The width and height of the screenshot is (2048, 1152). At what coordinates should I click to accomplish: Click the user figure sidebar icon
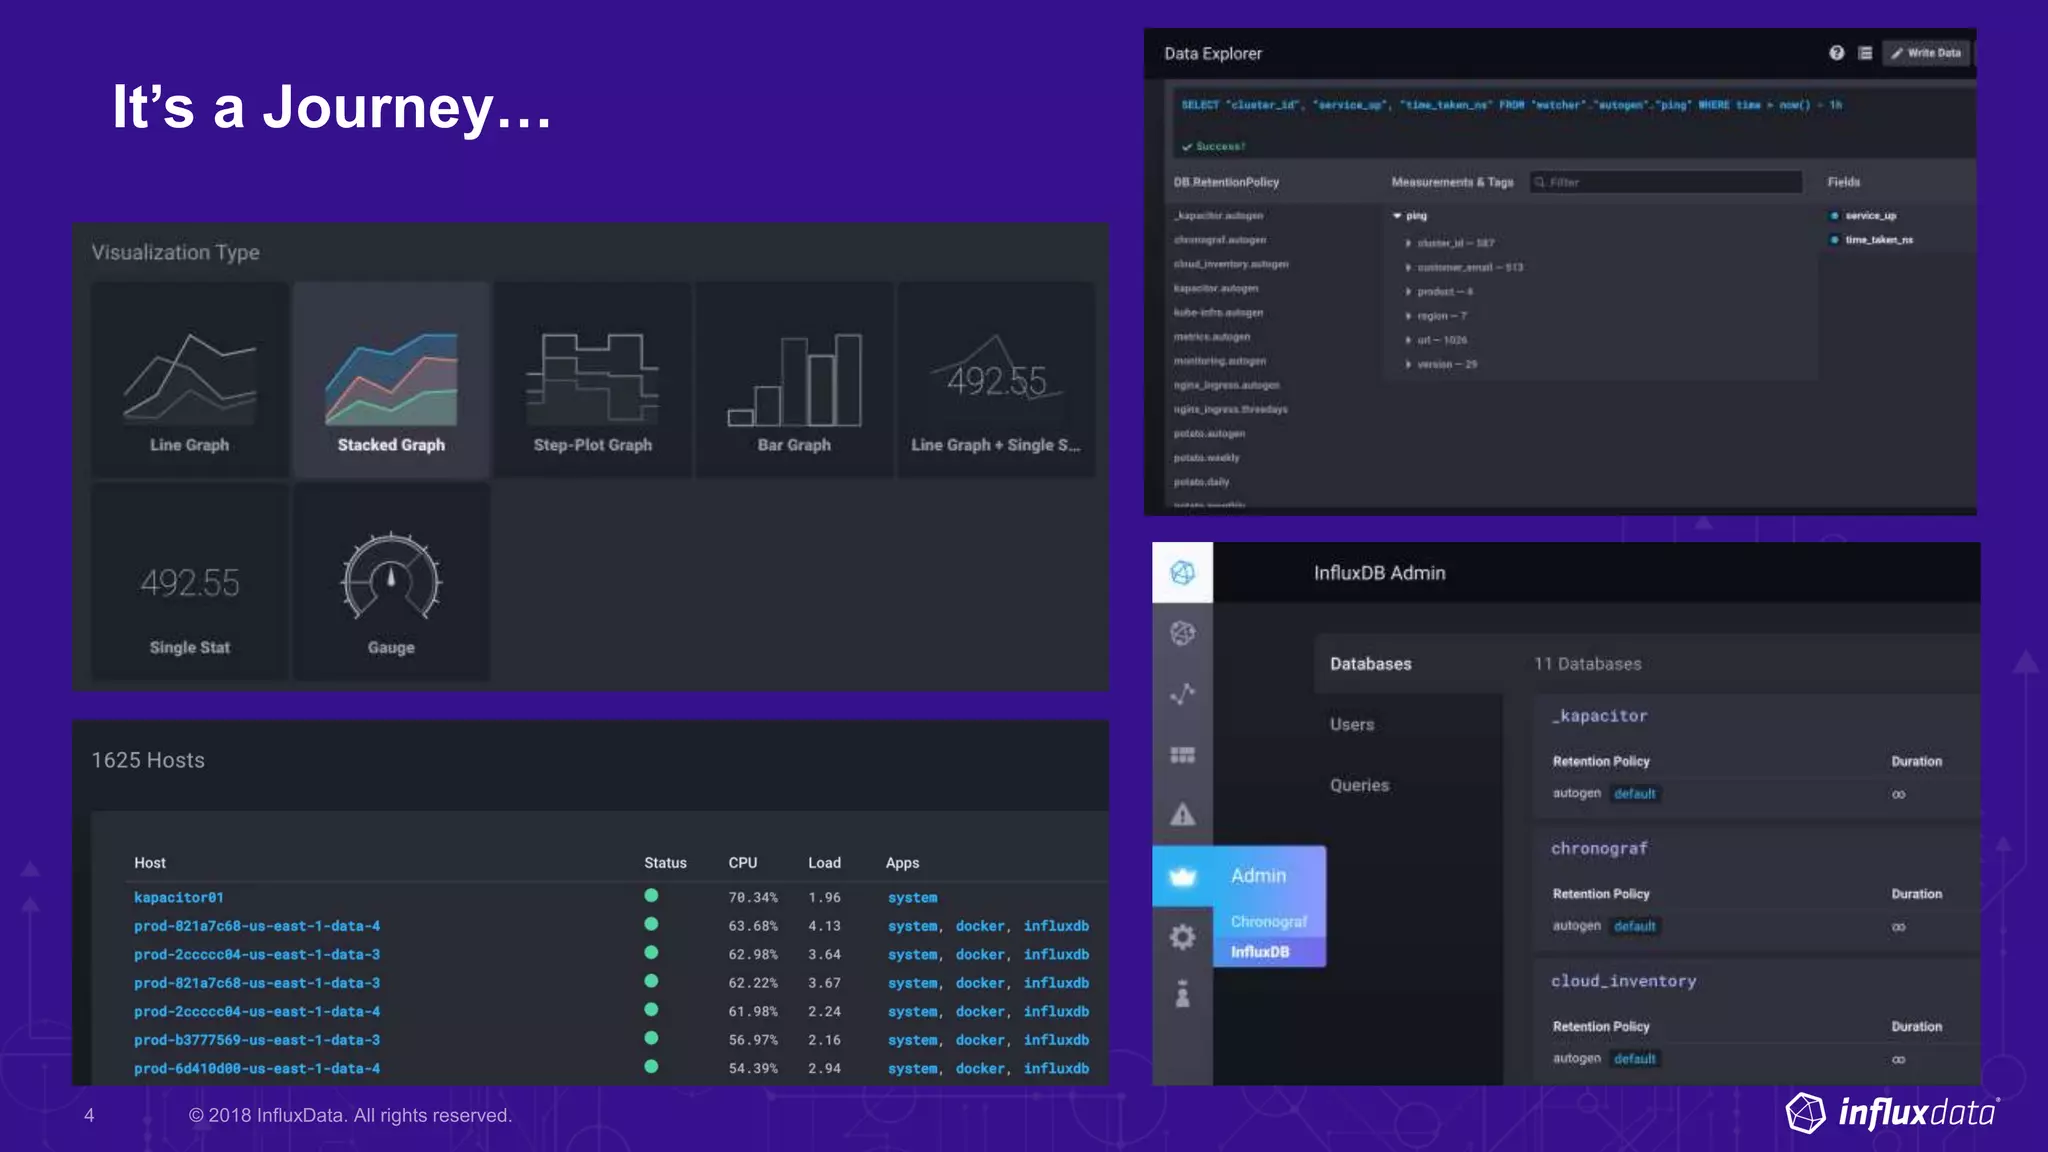1182,995
